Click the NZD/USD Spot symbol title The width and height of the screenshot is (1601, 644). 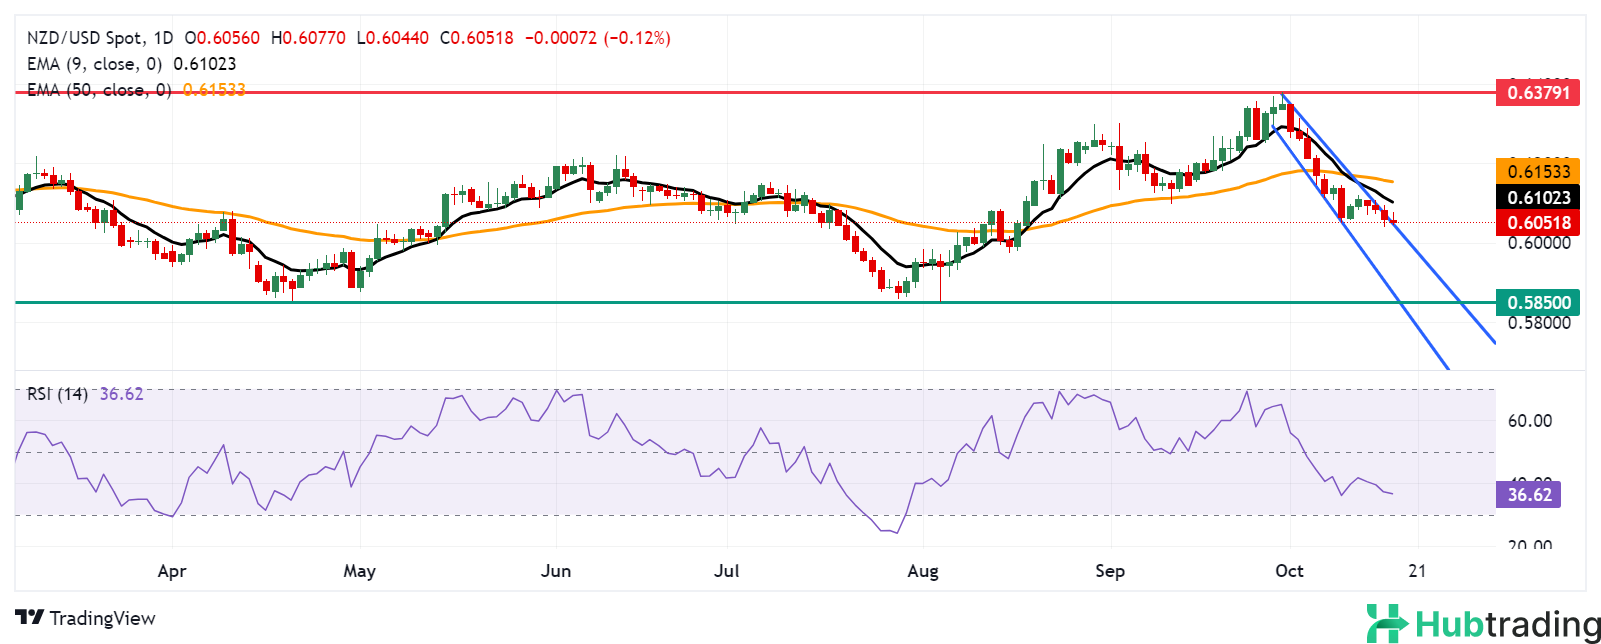tap(84, 38)
